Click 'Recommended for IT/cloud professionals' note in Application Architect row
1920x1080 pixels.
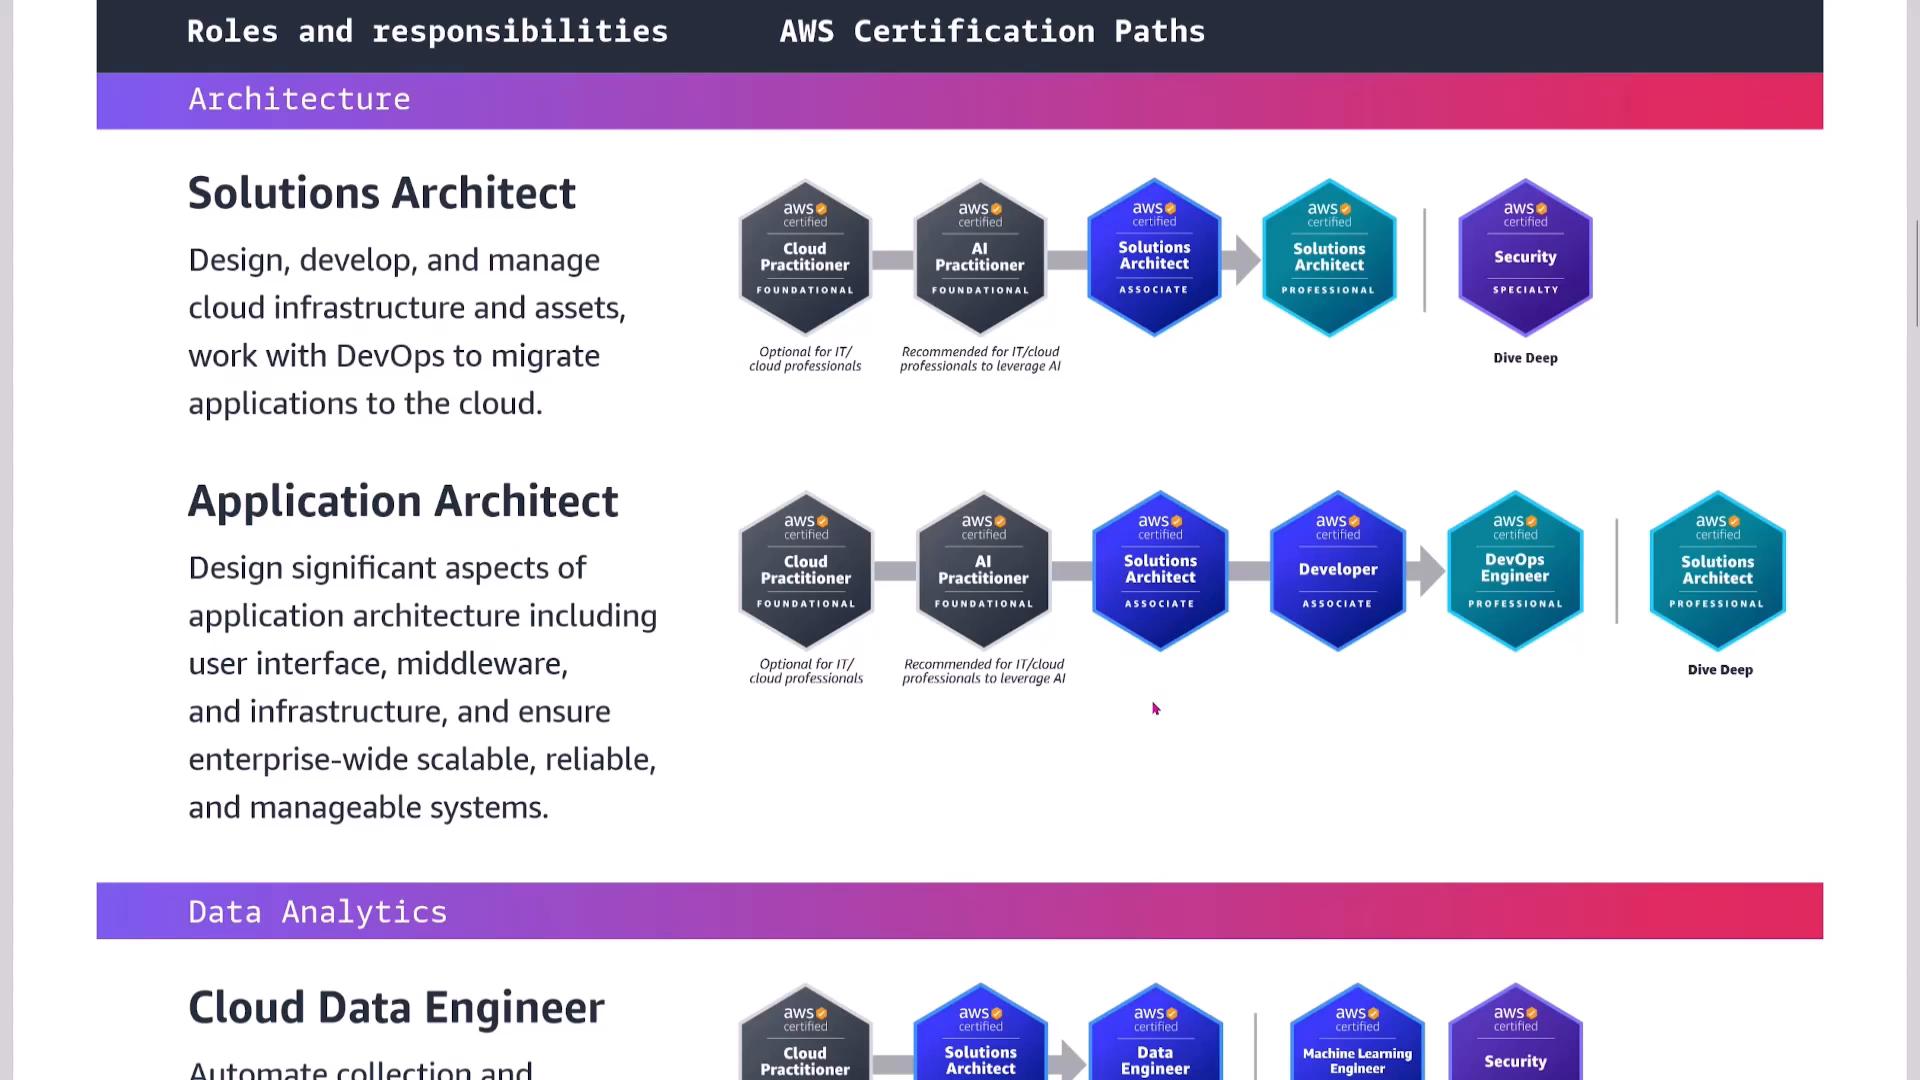tap(984, 671)
